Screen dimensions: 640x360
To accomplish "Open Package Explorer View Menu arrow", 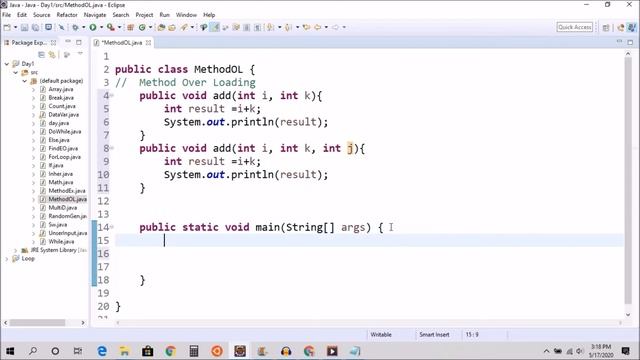I will click(x=80, y=54).
